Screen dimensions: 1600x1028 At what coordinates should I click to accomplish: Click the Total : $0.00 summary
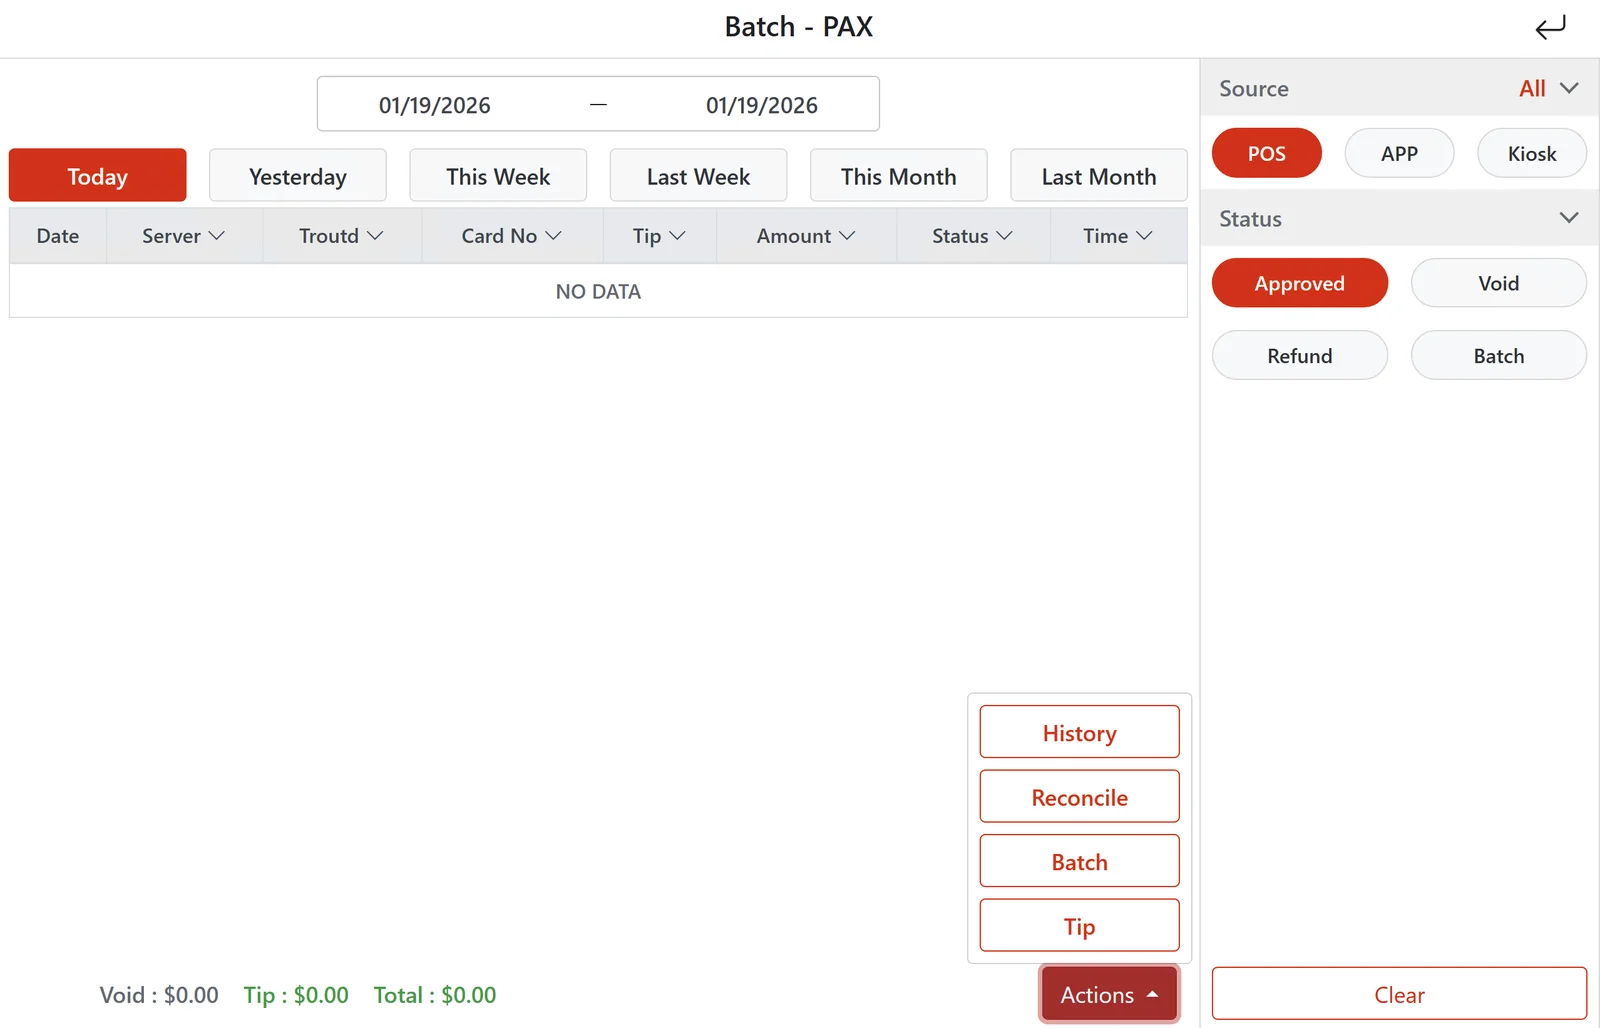[x=435, y=995]
